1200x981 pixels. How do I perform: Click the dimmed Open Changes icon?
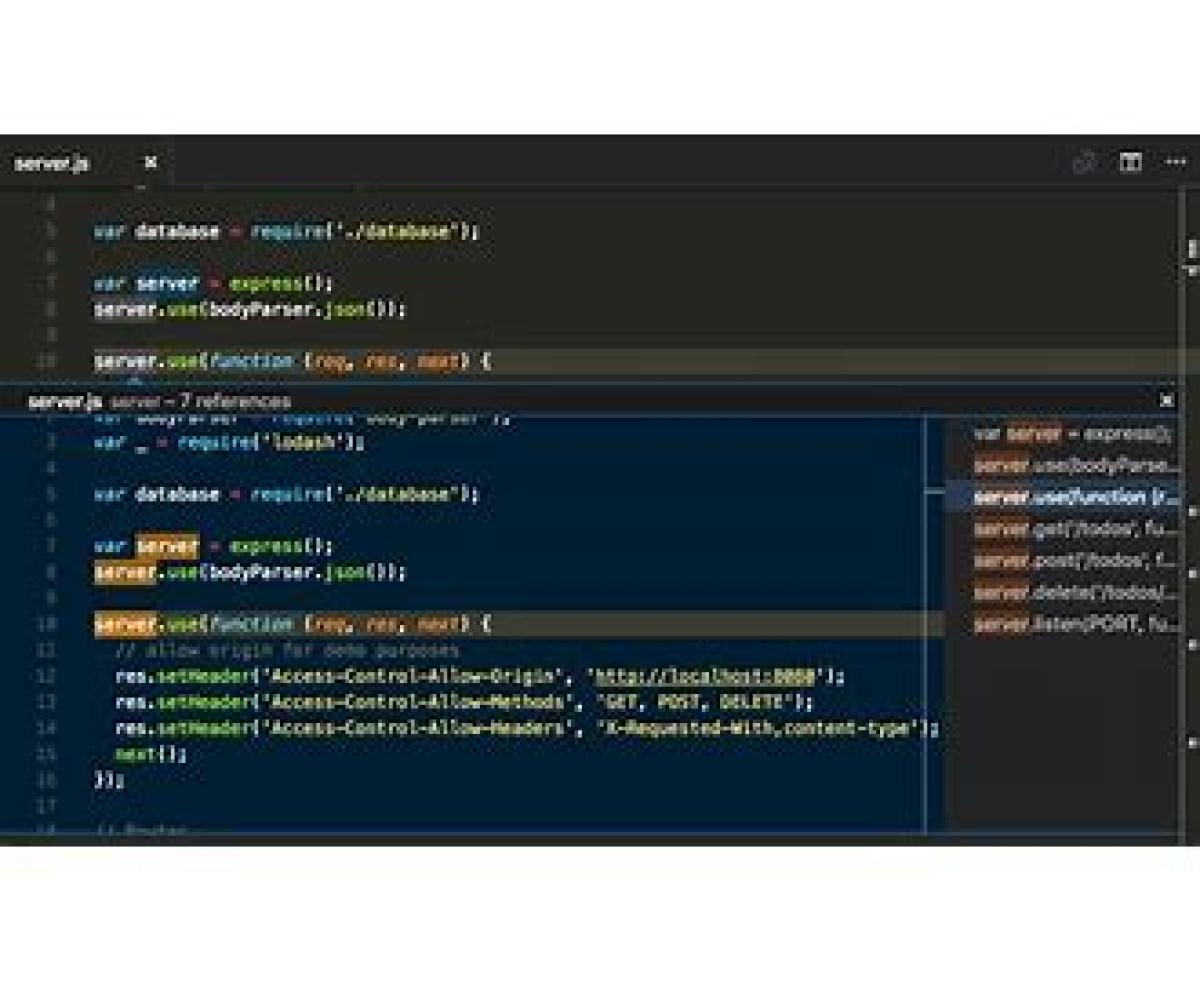[1084, 163]
